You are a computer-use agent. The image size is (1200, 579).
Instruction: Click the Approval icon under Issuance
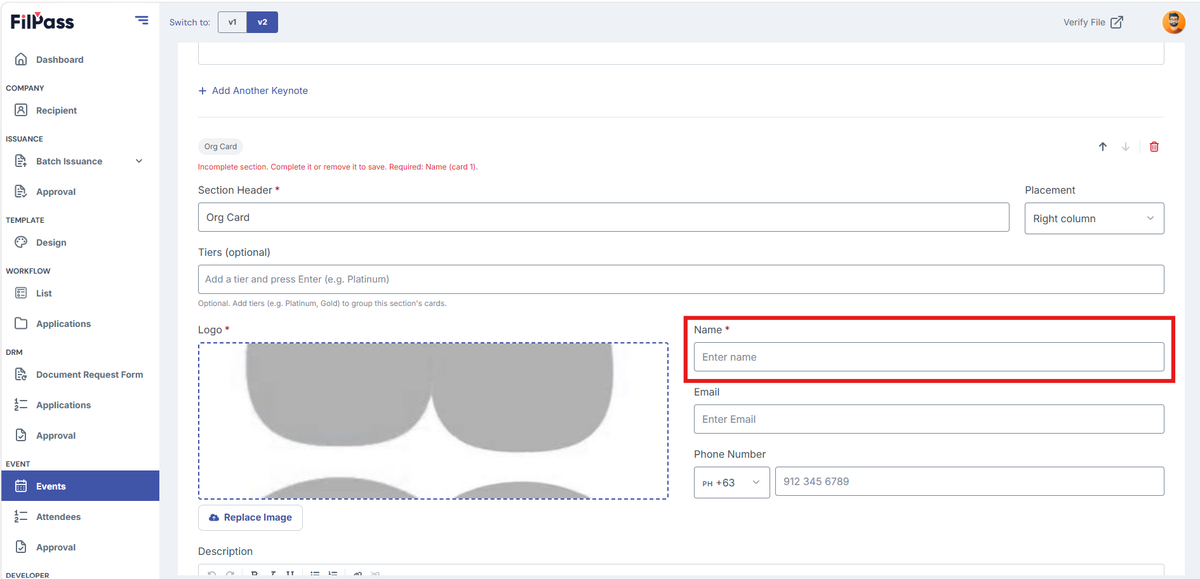tap(21, 192)
